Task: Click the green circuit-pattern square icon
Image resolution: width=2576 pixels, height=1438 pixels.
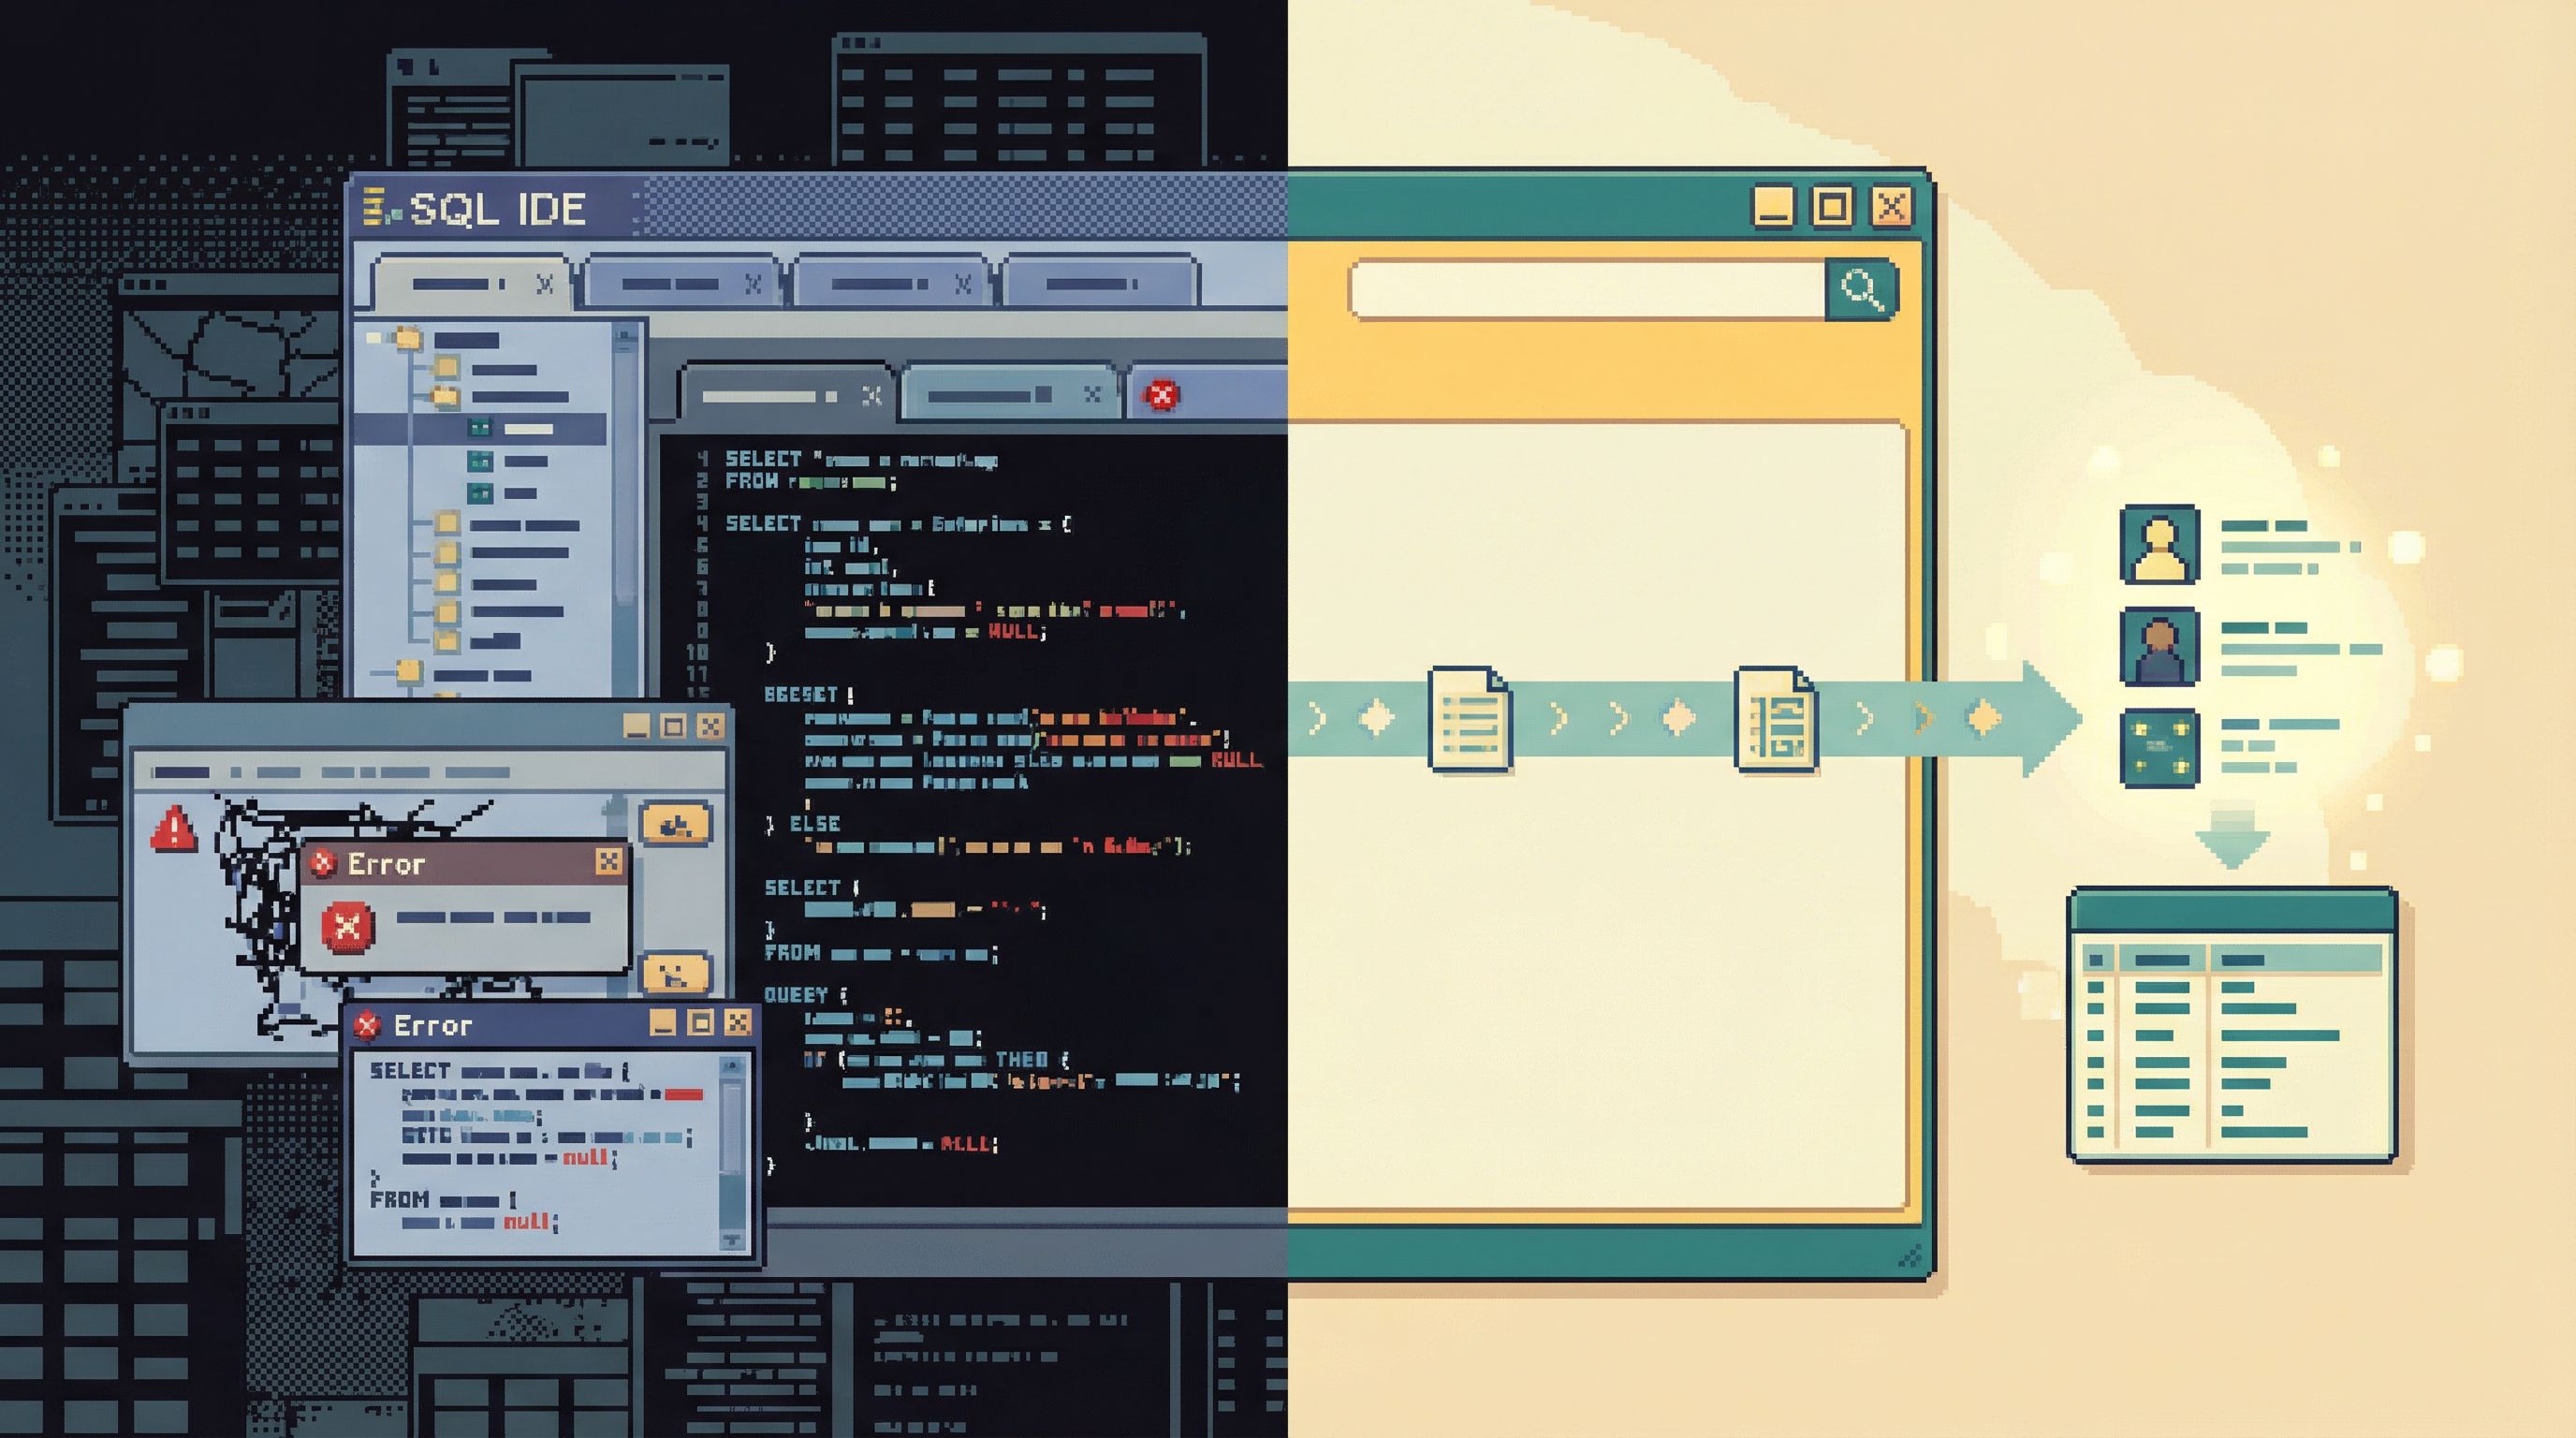Action: tap(2159, 747)
